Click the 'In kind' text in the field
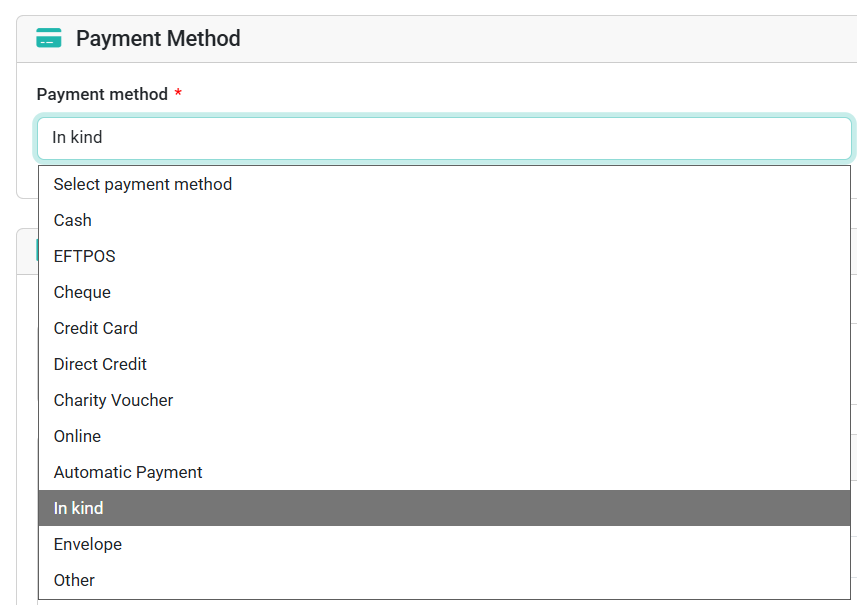 pos(77,137)
